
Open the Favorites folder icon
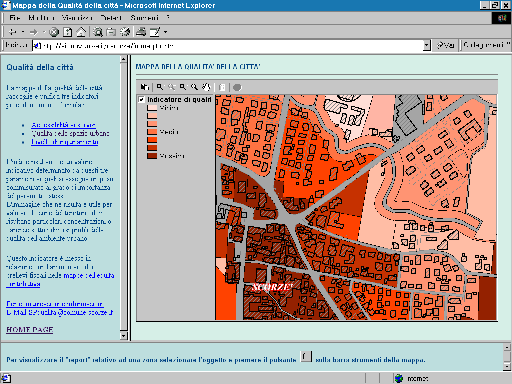tap(111, 32)
